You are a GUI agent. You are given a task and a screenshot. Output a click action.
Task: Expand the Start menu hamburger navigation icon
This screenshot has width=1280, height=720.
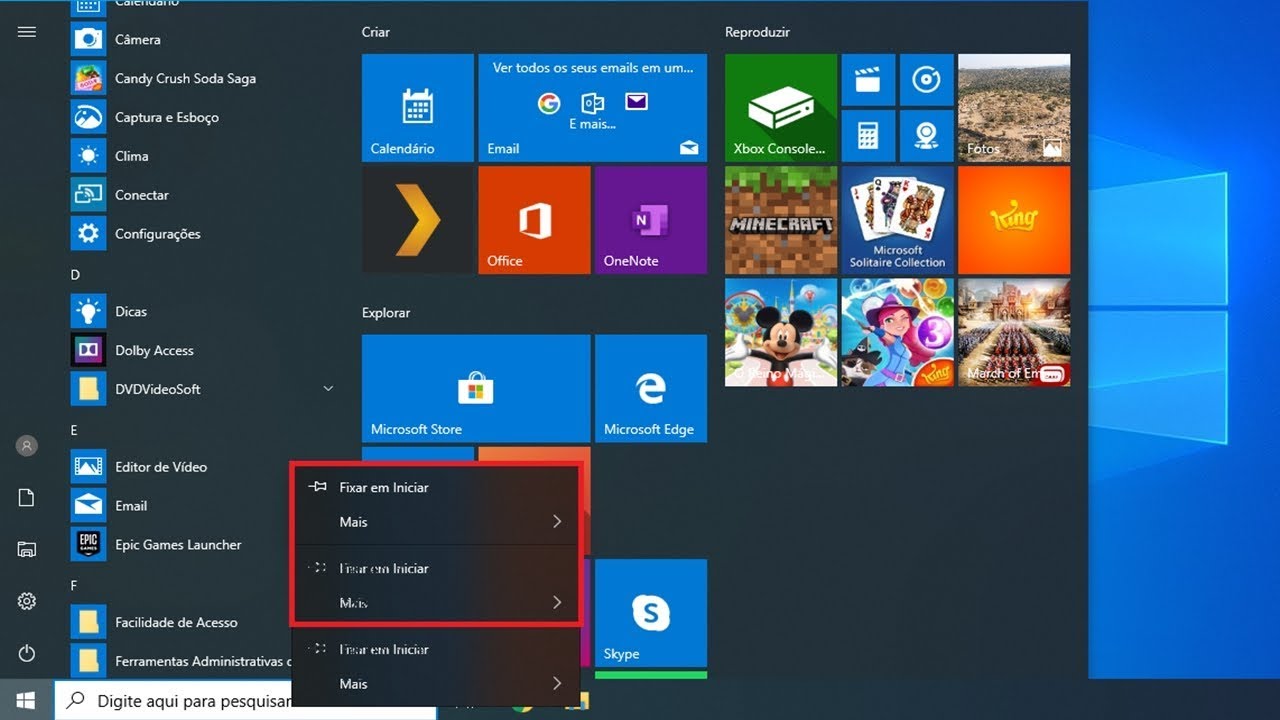27,32
